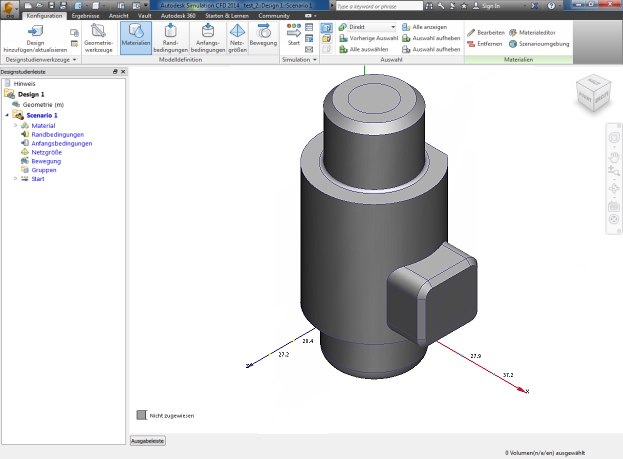Click the zoom navigation tool
The height and width of the screenshot is (459, 623).
click(614, 171)
